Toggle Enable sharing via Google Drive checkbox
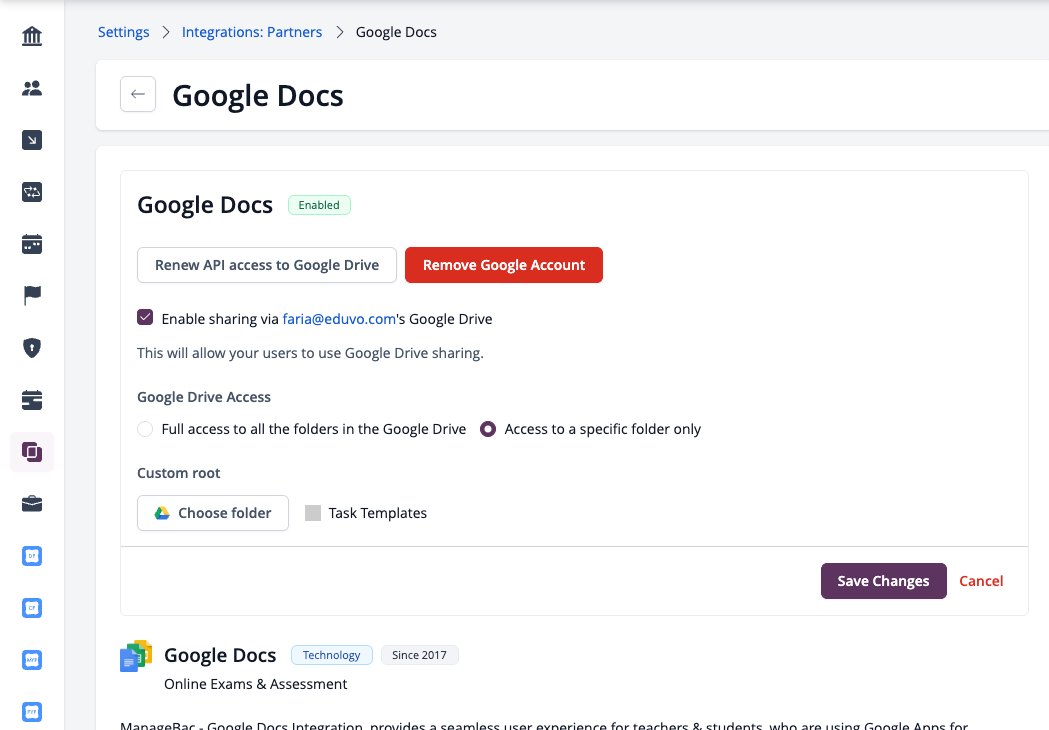This screenshot has height=730, width=1049. [x=145, y=317]
